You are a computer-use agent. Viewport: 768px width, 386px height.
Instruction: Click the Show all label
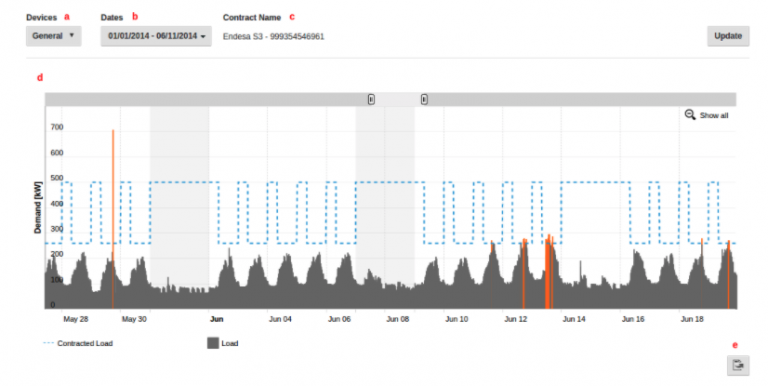(x=714, y=116)
